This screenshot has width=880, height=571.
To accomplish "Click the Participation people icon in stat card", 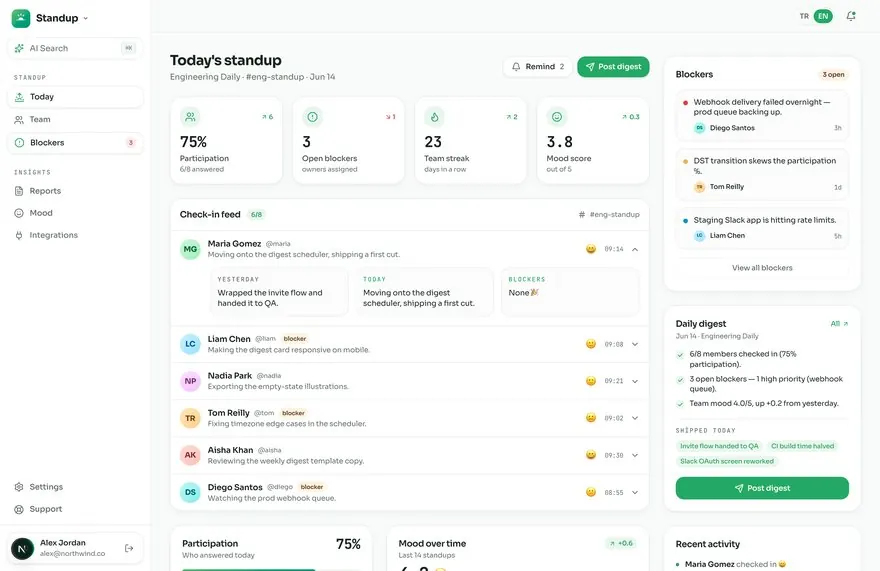I will point(190,117).
